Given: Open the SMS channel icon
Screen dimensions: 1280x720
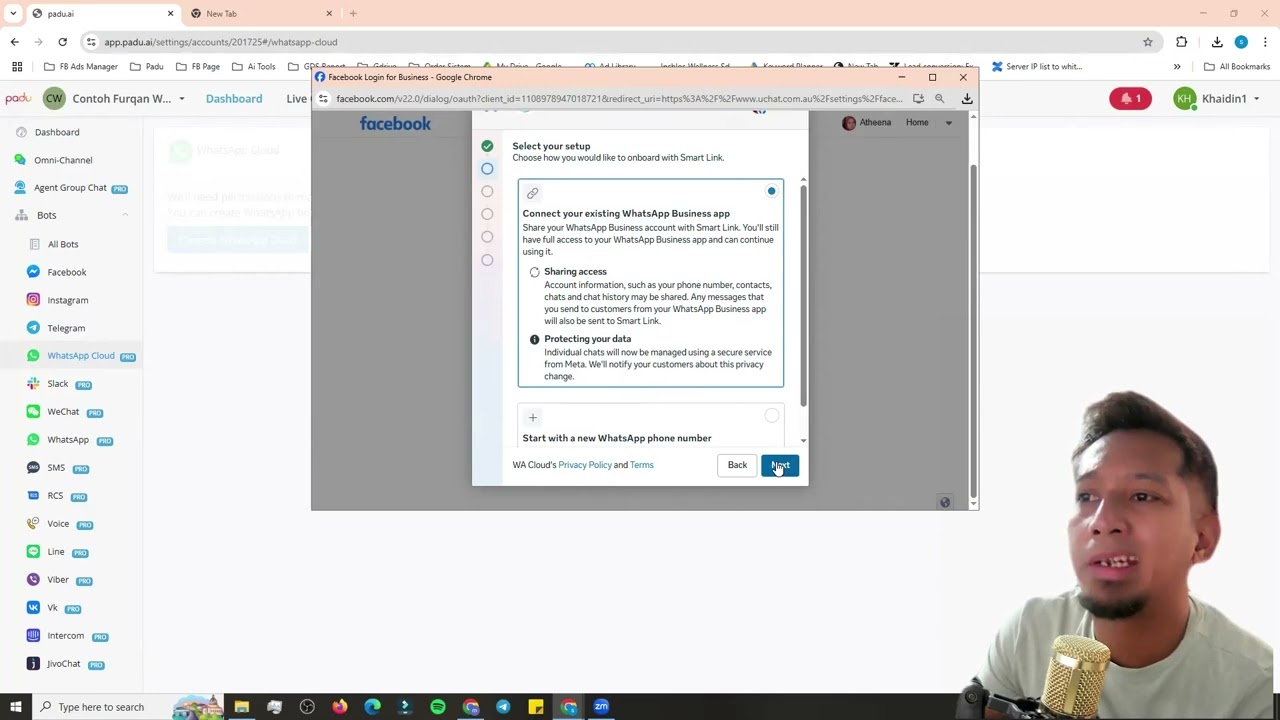Looking at the screenshot, I should point(33,468).
